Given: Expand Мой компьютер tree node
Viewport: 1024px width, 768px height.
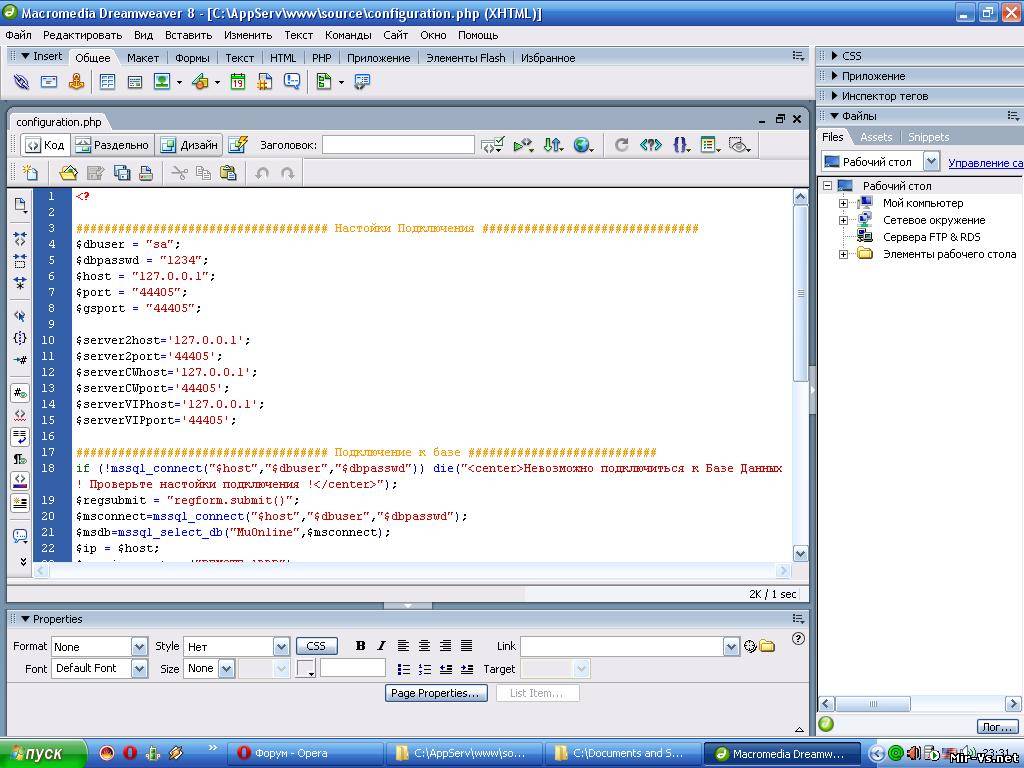Looking at the screenshot, I should [843, 203].
